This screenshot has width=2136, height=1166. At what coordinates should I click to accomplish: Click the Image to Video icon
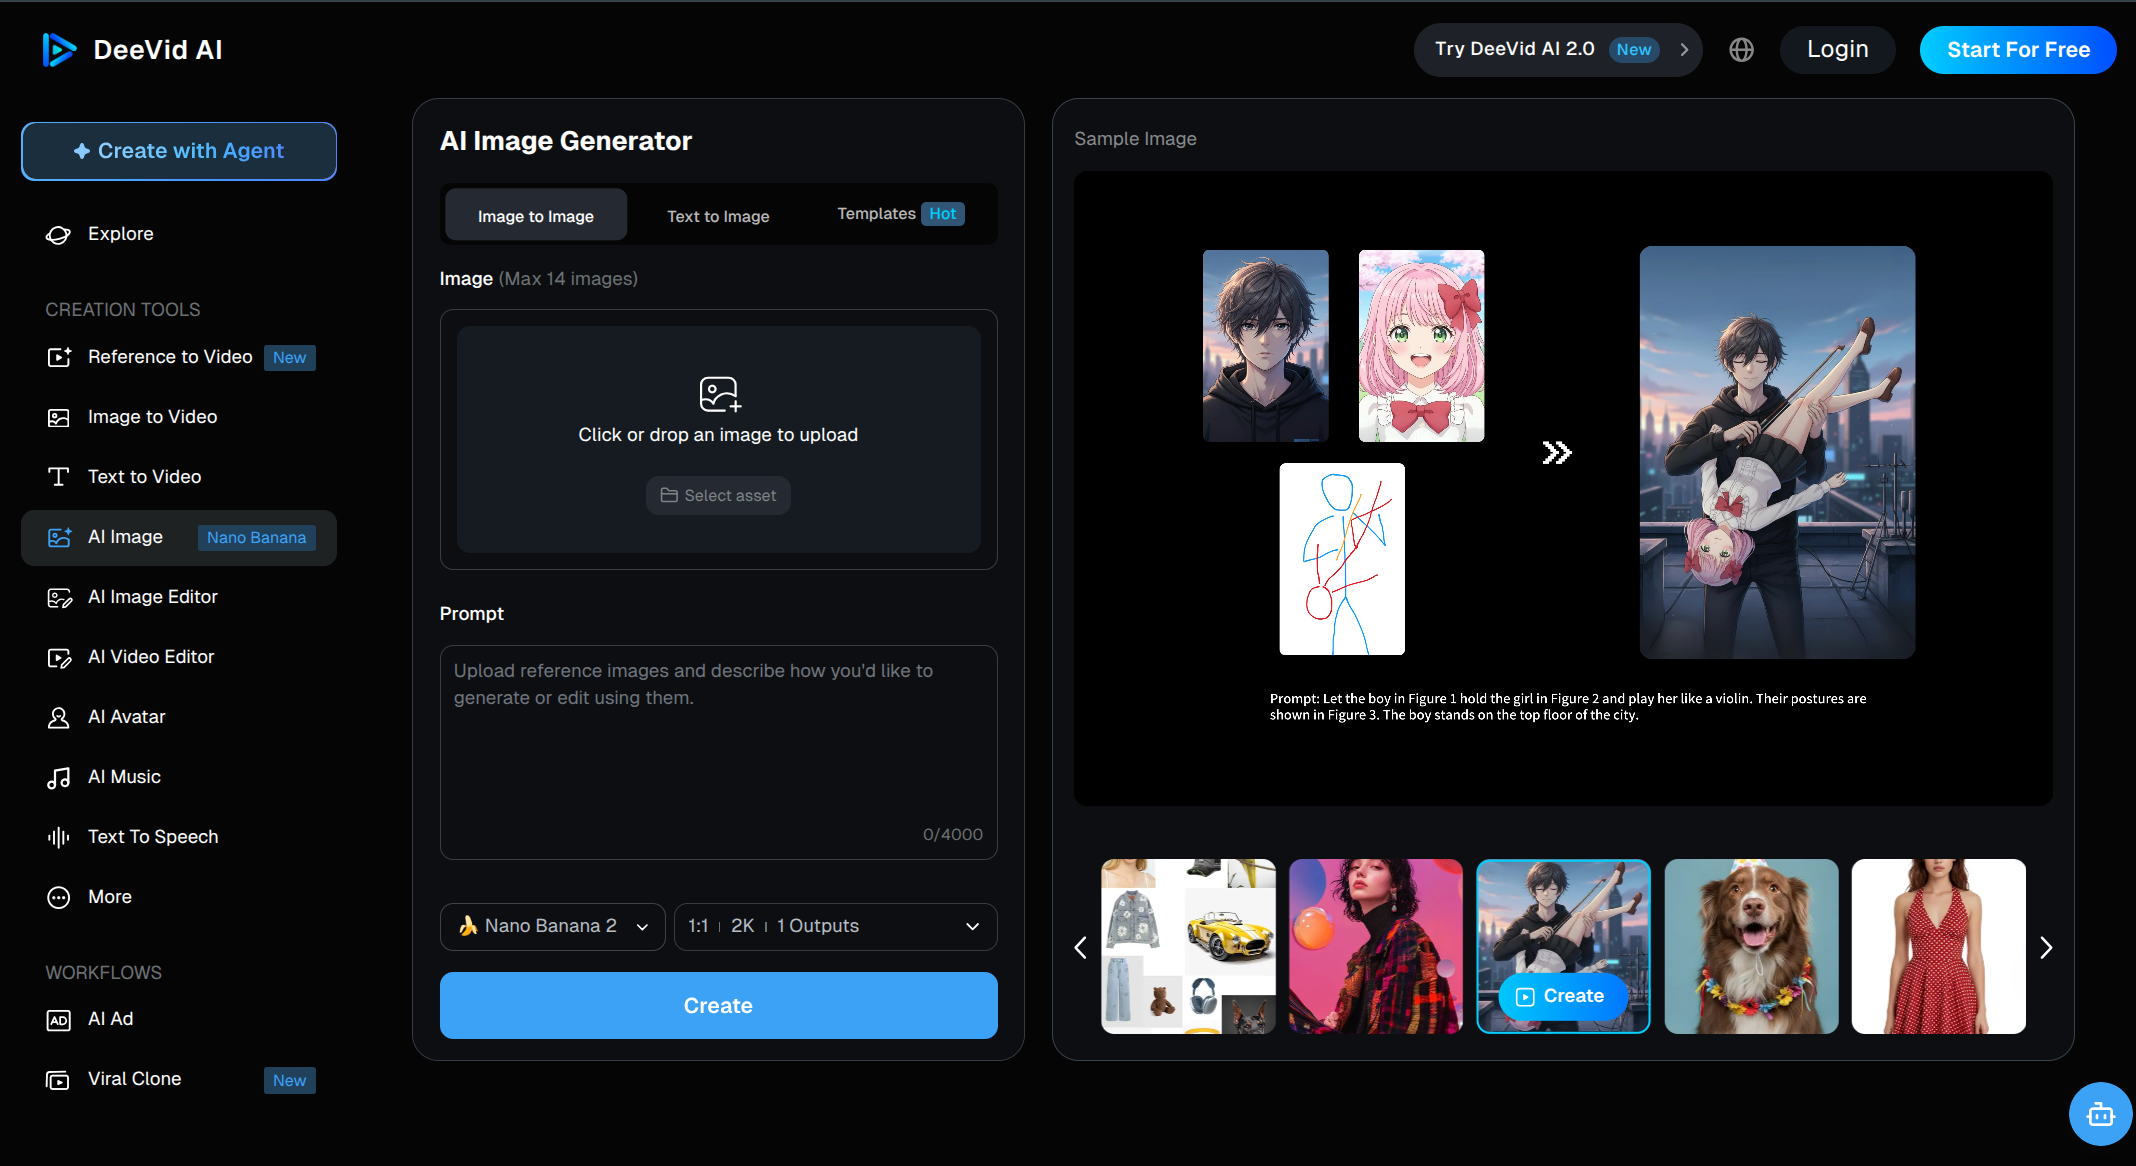tap(59, 417)
